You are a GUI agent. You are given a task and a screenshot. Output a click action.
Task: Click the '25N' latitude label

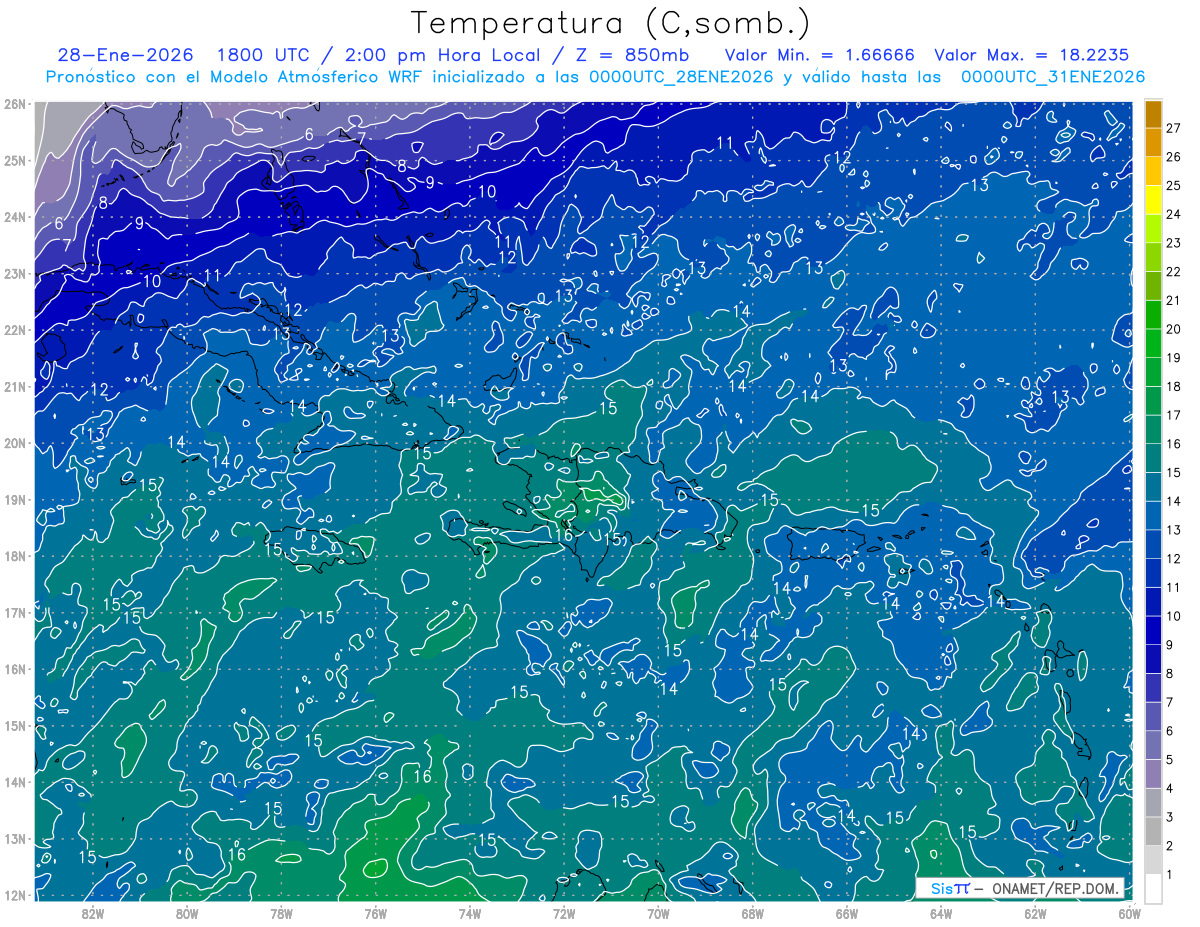click(x=14, y=160)
